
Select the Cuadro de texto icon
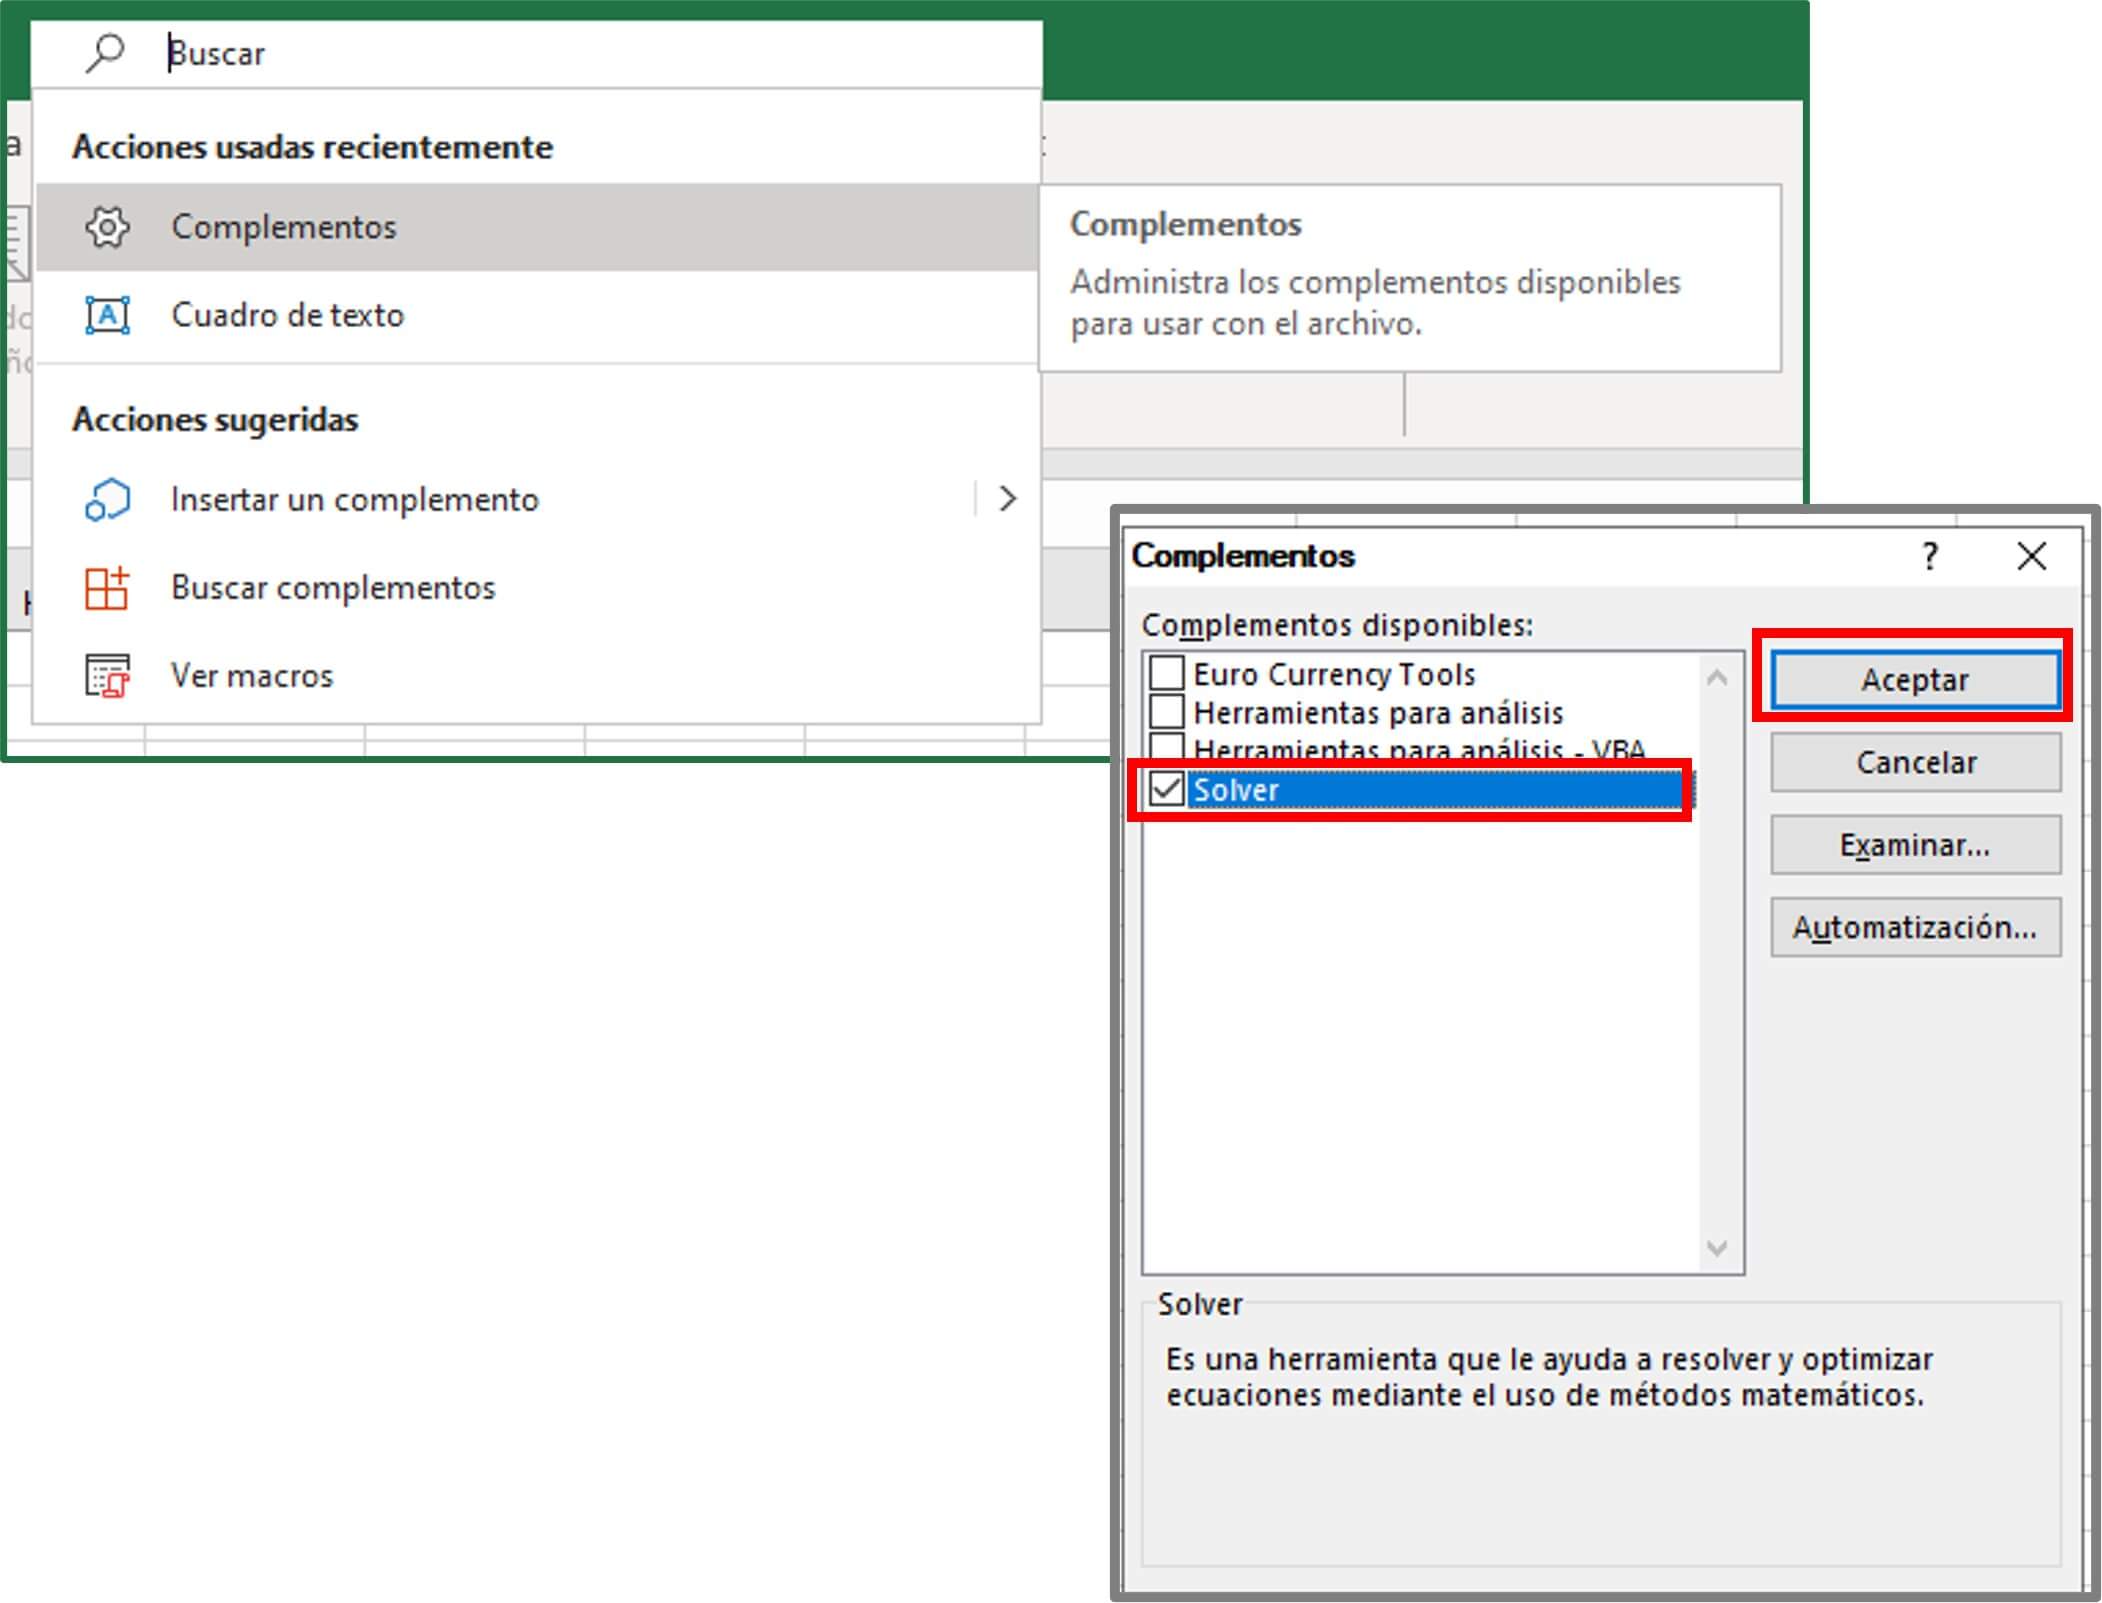click(109, 315)
